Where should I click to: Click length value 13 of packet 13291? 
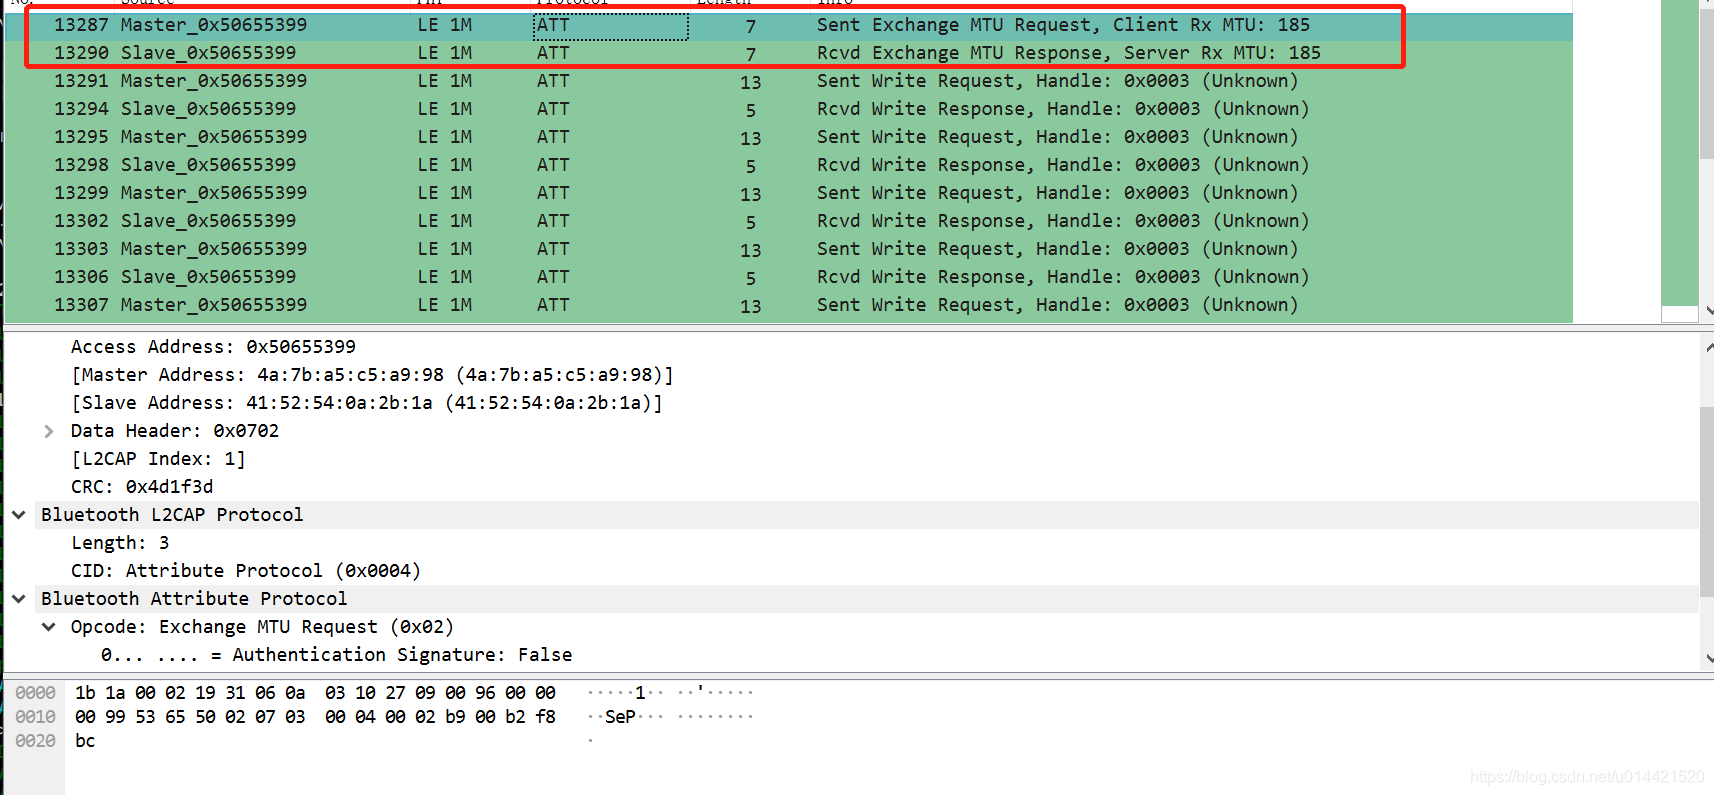[751, 82]
